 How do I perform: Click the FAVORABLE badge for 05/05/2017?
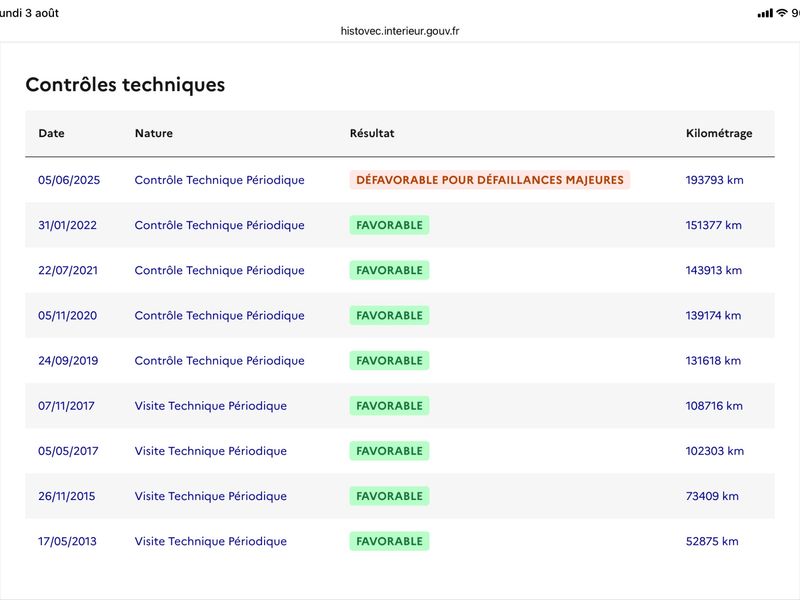click(x=389, y=451)
